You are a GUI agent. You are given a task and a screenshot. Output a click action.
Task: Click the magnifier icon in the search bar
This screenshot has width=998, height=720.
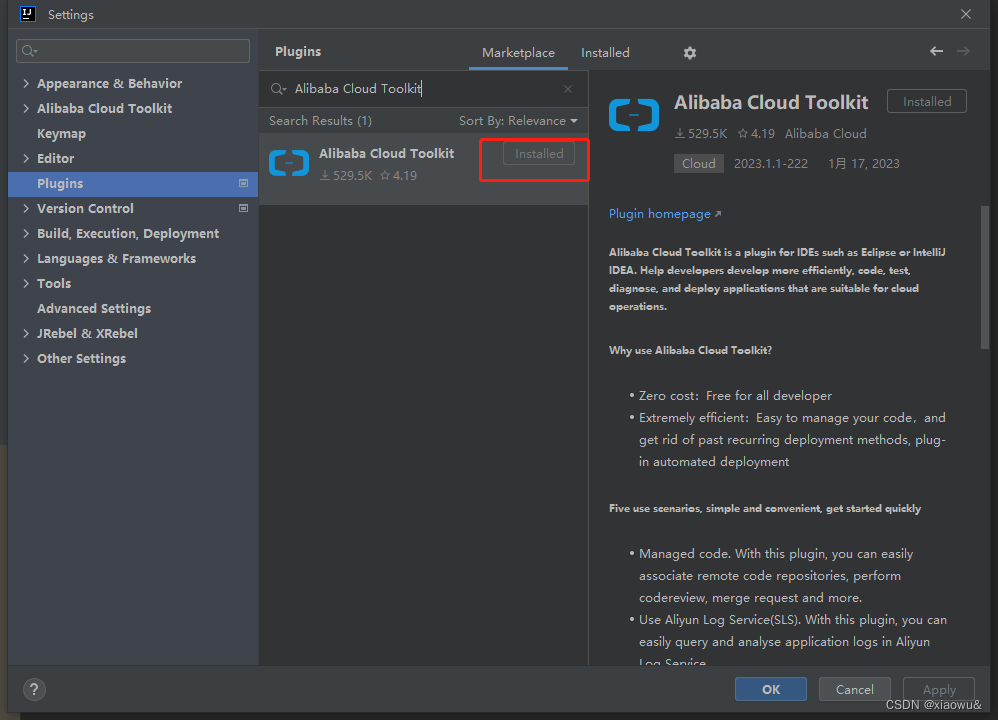278,89
